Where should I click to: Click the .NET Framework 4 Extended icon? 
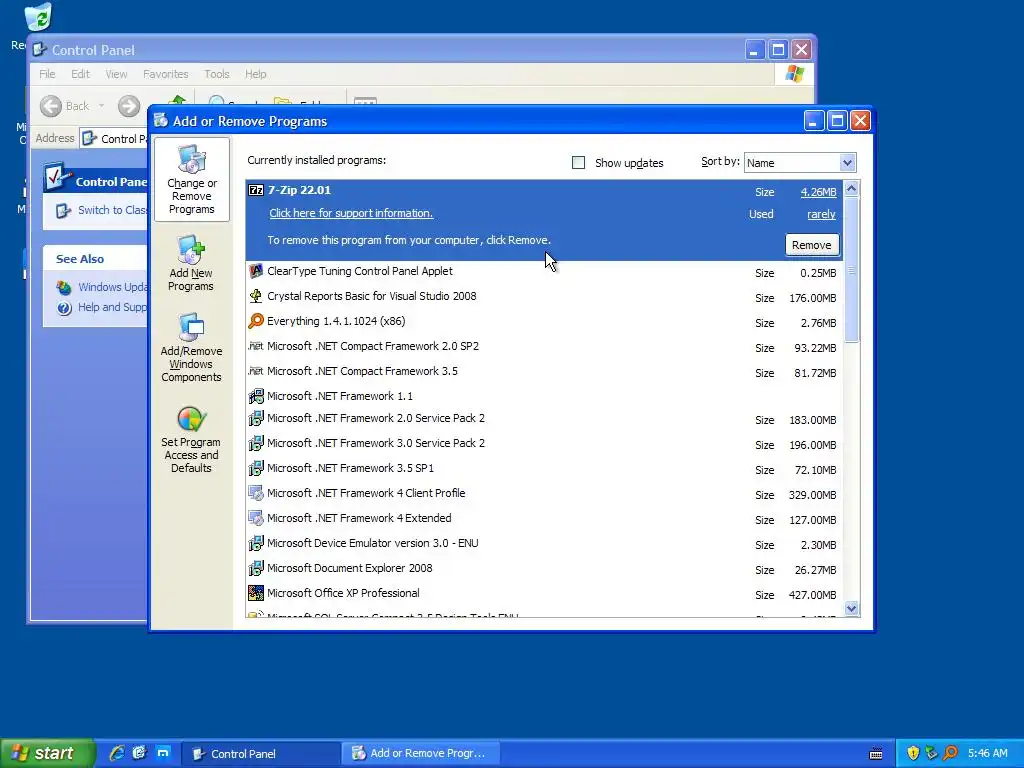tap(256, 518)
